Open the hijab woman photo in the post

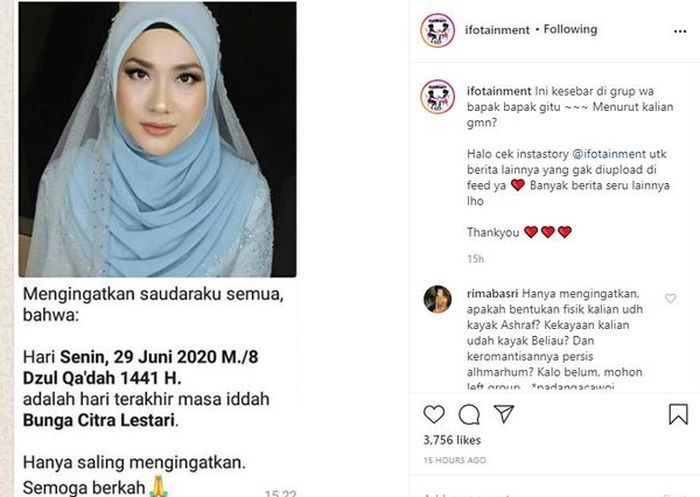click(158, 139)
